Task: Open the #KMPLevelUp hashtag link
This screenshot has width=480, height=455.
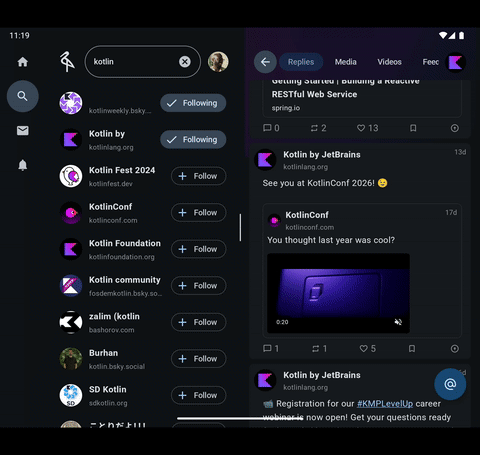Action: click(x=385, y=404)
